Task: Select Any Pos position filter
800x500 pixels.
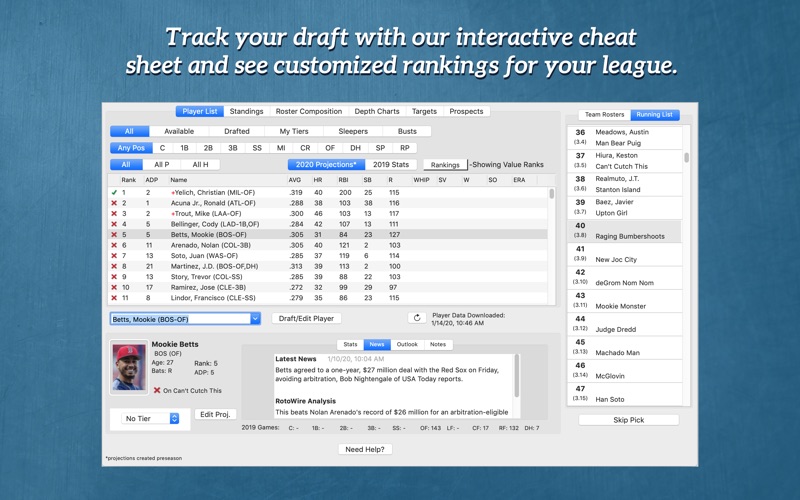Action: pyautogui.click(x=131, y=148)
